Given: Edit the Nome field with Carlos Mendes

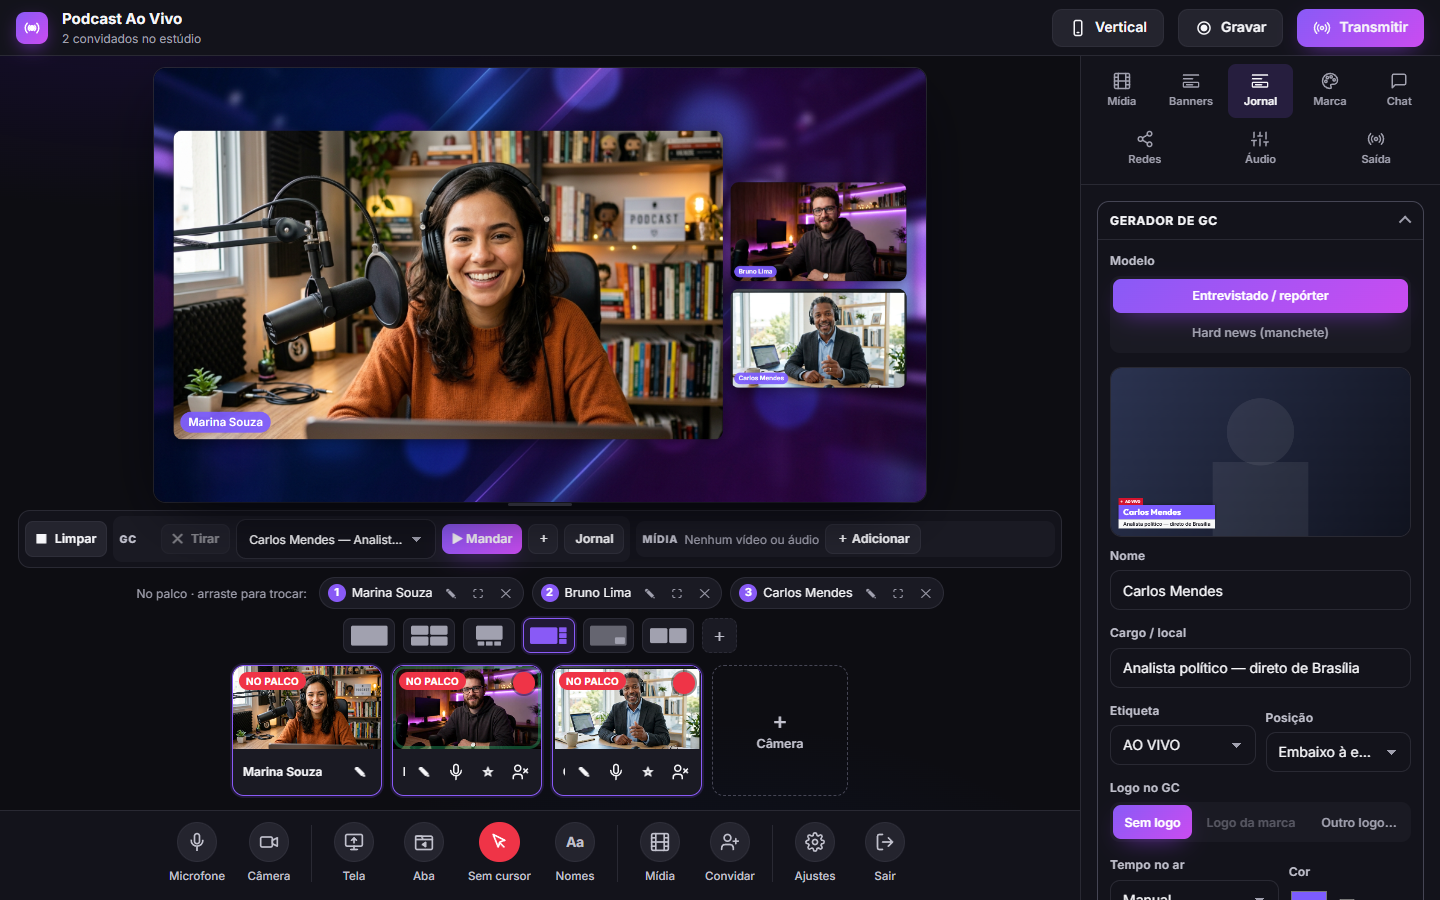Looking at the screenshot, I should click(x=1260, y=590).
